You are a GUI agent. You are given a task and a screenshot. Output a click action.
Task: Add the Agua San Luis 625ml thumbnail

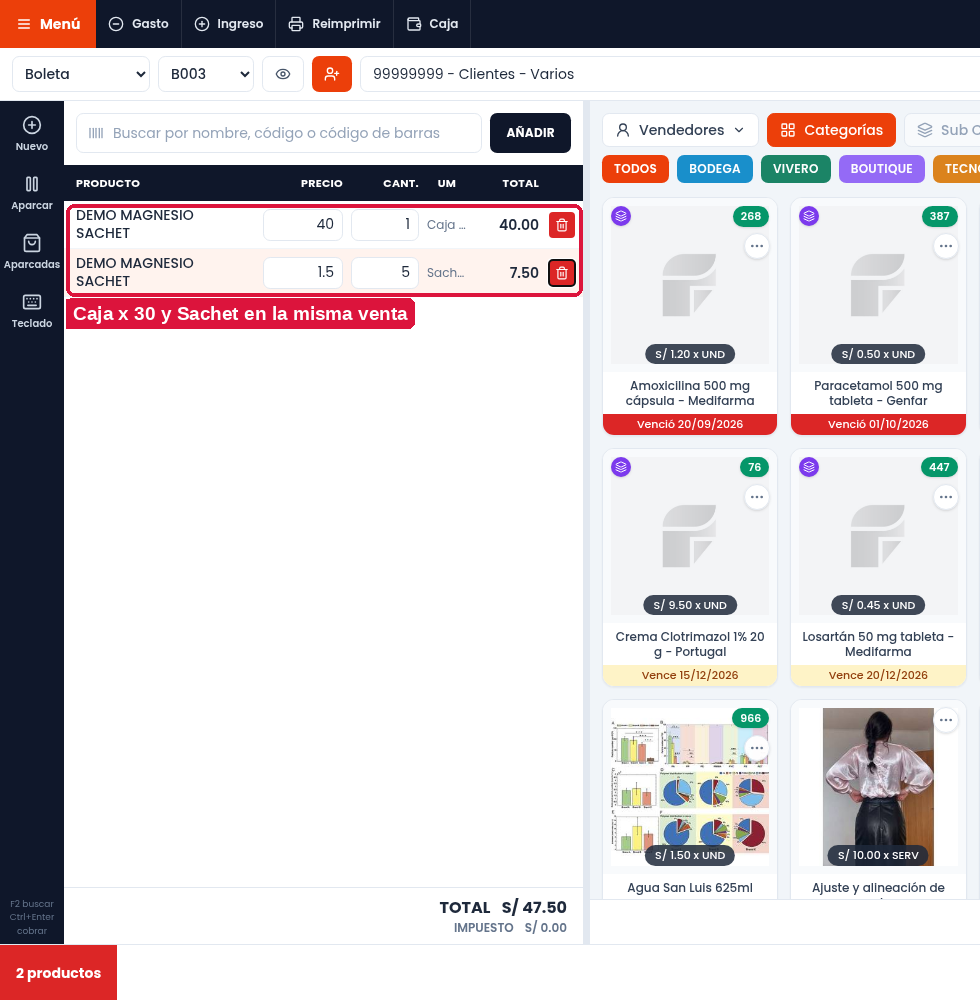690,787
